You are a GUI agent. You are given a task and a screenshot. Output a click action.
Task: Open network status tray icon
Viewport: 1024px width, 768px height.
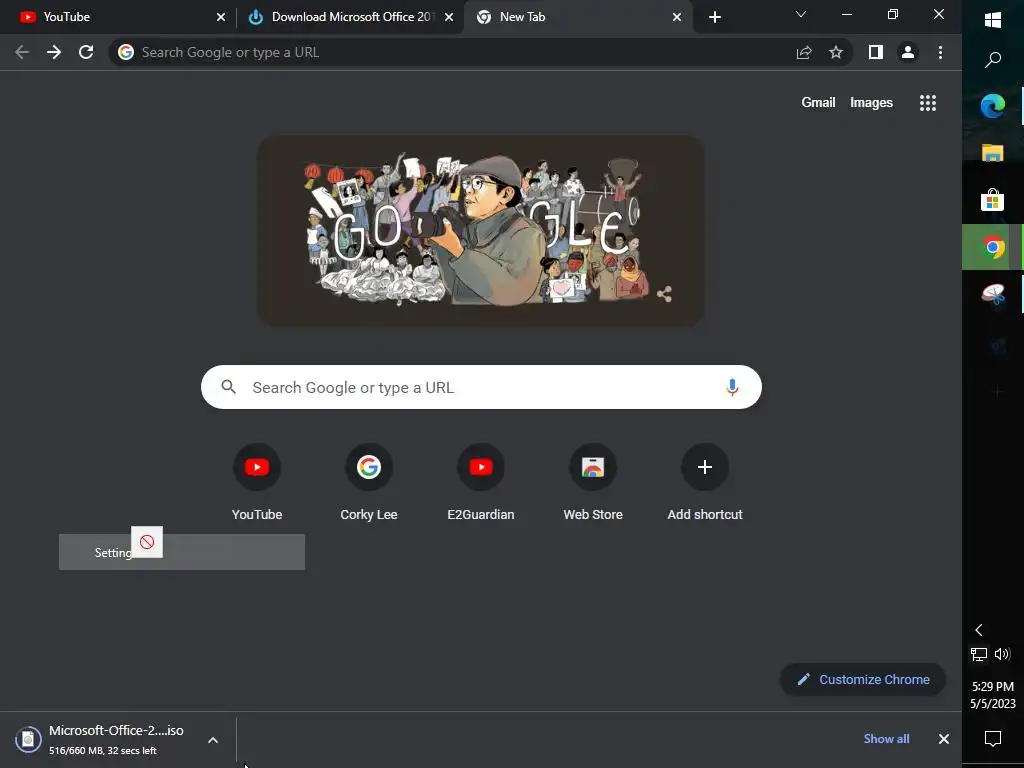[979, 654]
